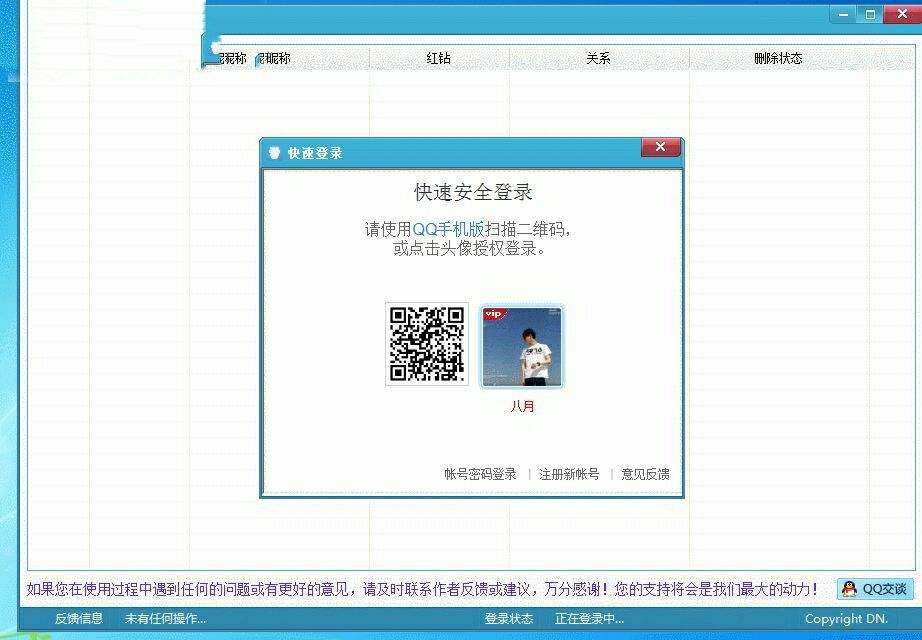The height and width of the screenshot is (640, 922).
Task: Click the QR code image for scanning
Action: pyautogui.click(x=427, y=344)
